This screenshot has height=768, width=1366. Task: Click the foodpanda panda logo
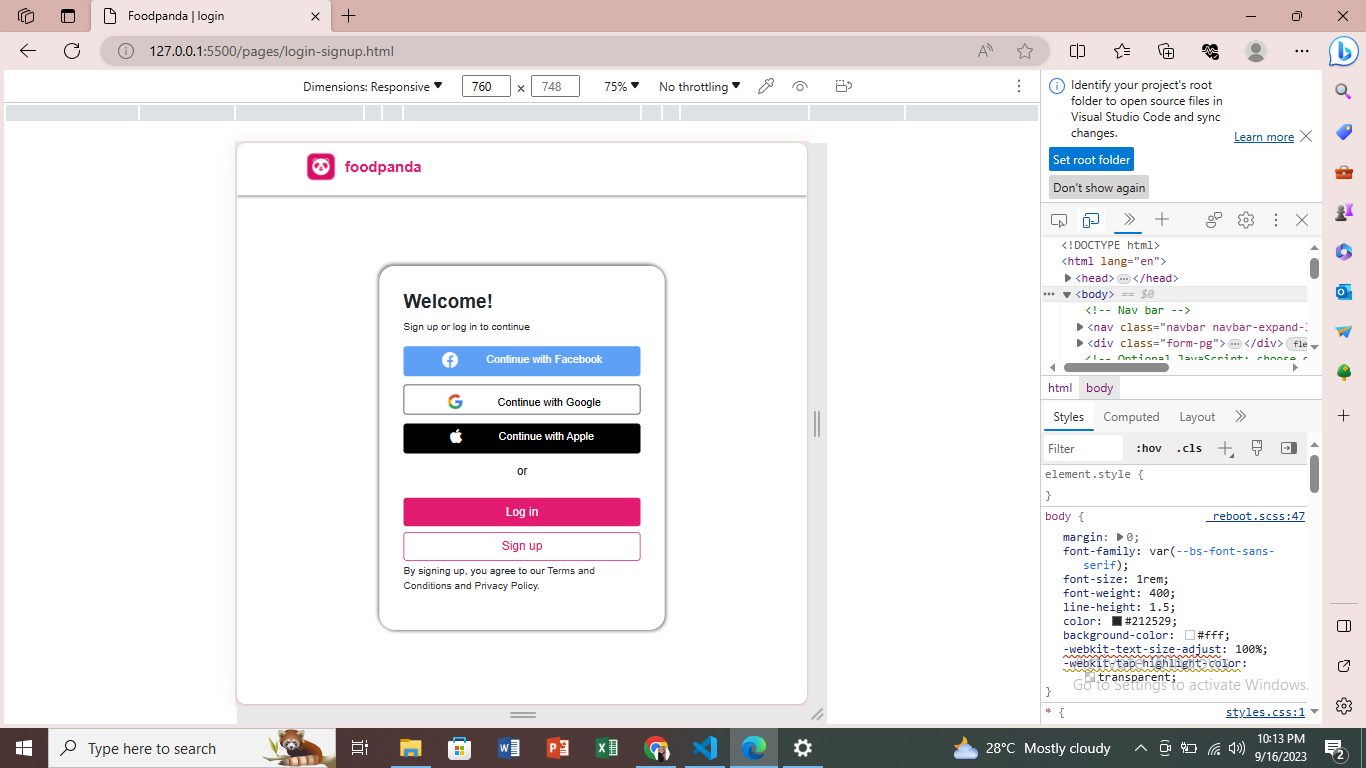(320, 166)
